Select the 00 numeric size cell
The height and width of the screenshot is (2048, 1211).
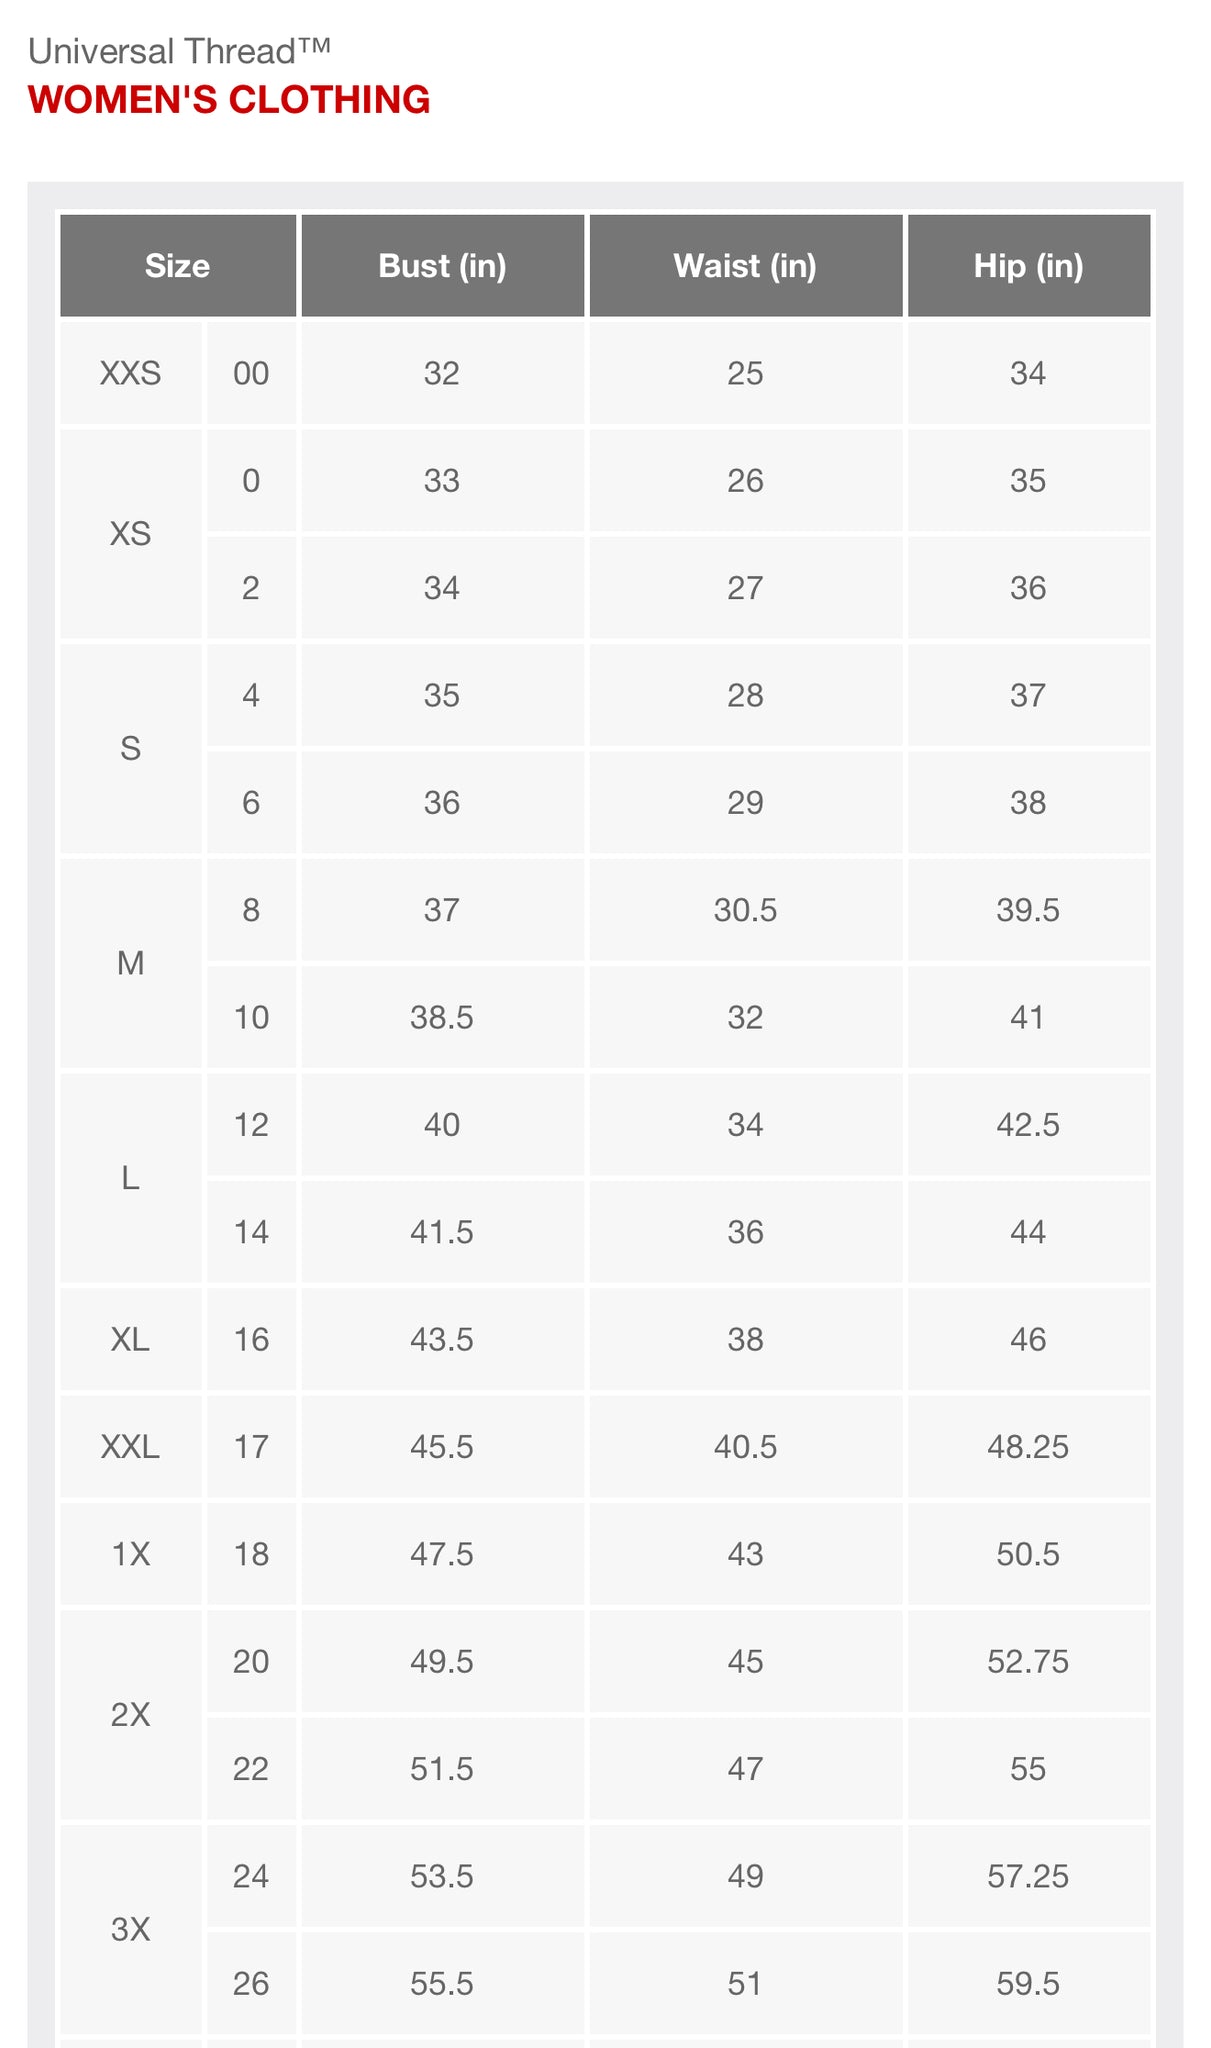(251, 374)
